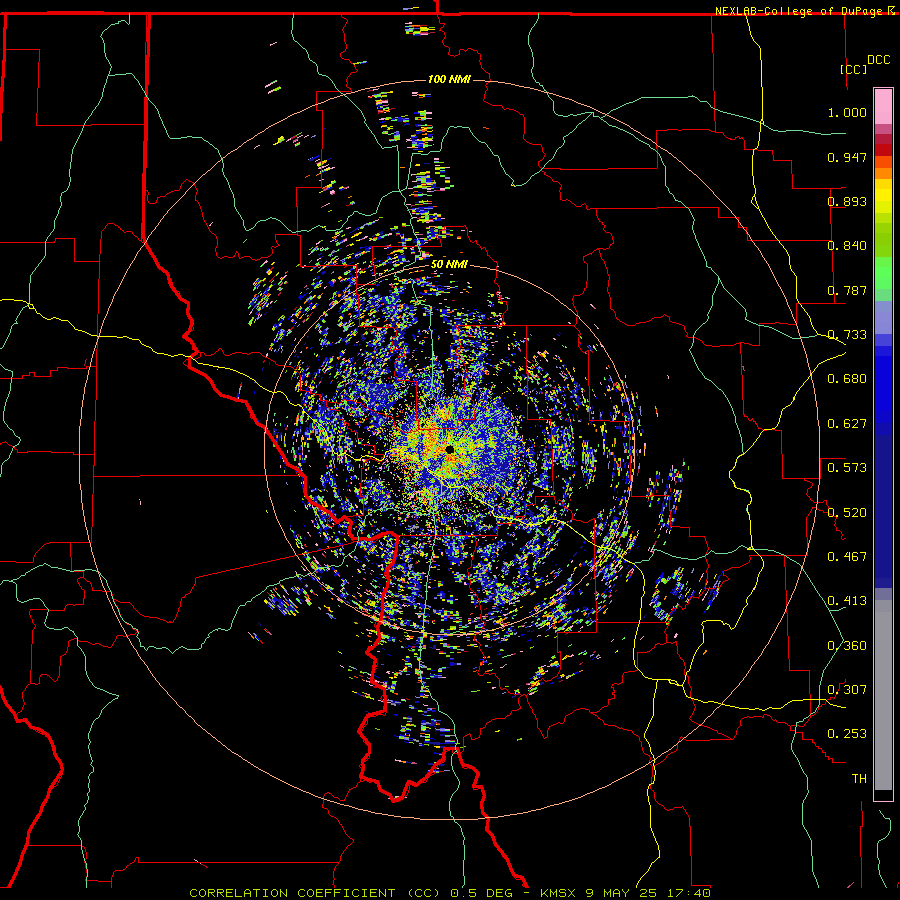Click the Correlation Coefficient caption at bottom

[x=450, y=893]
